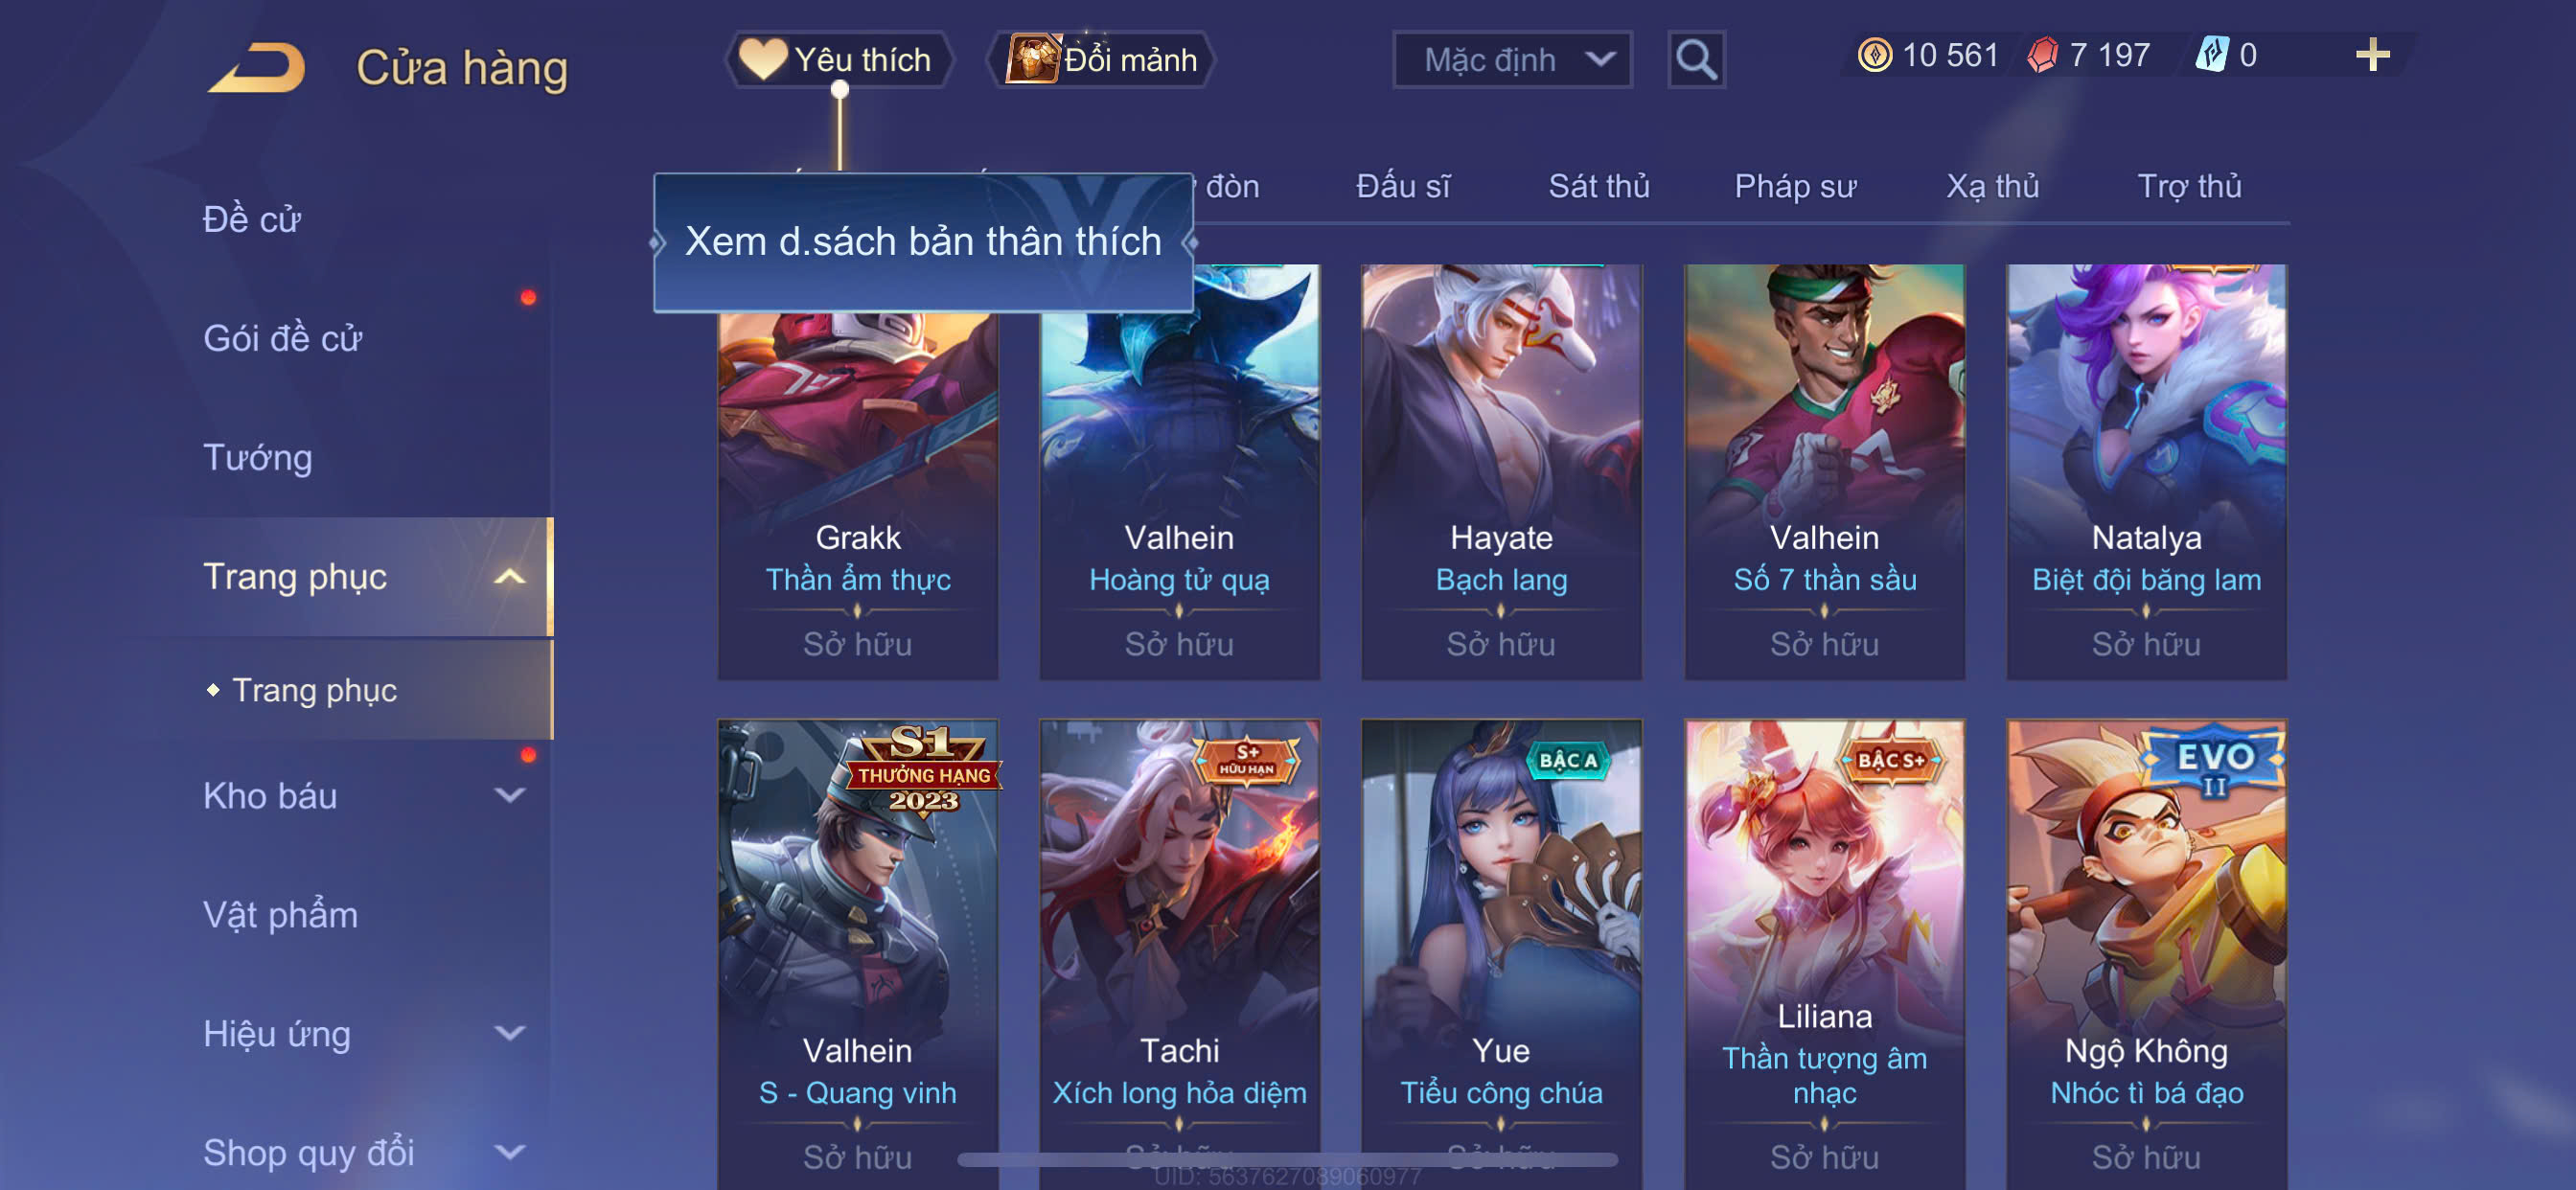Tap the Yêu thích heart icon
Screen dimensions: 2576x1190
click(762, 59)
